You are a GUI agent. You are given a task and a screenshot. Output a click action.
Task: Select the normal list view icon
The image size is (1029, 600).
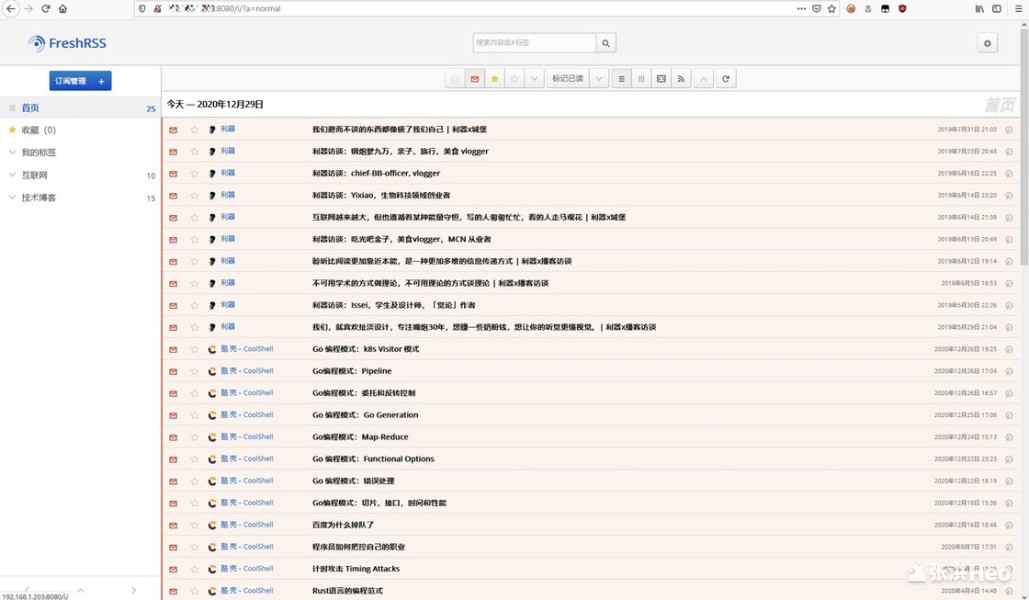click(x=621, y=79)
